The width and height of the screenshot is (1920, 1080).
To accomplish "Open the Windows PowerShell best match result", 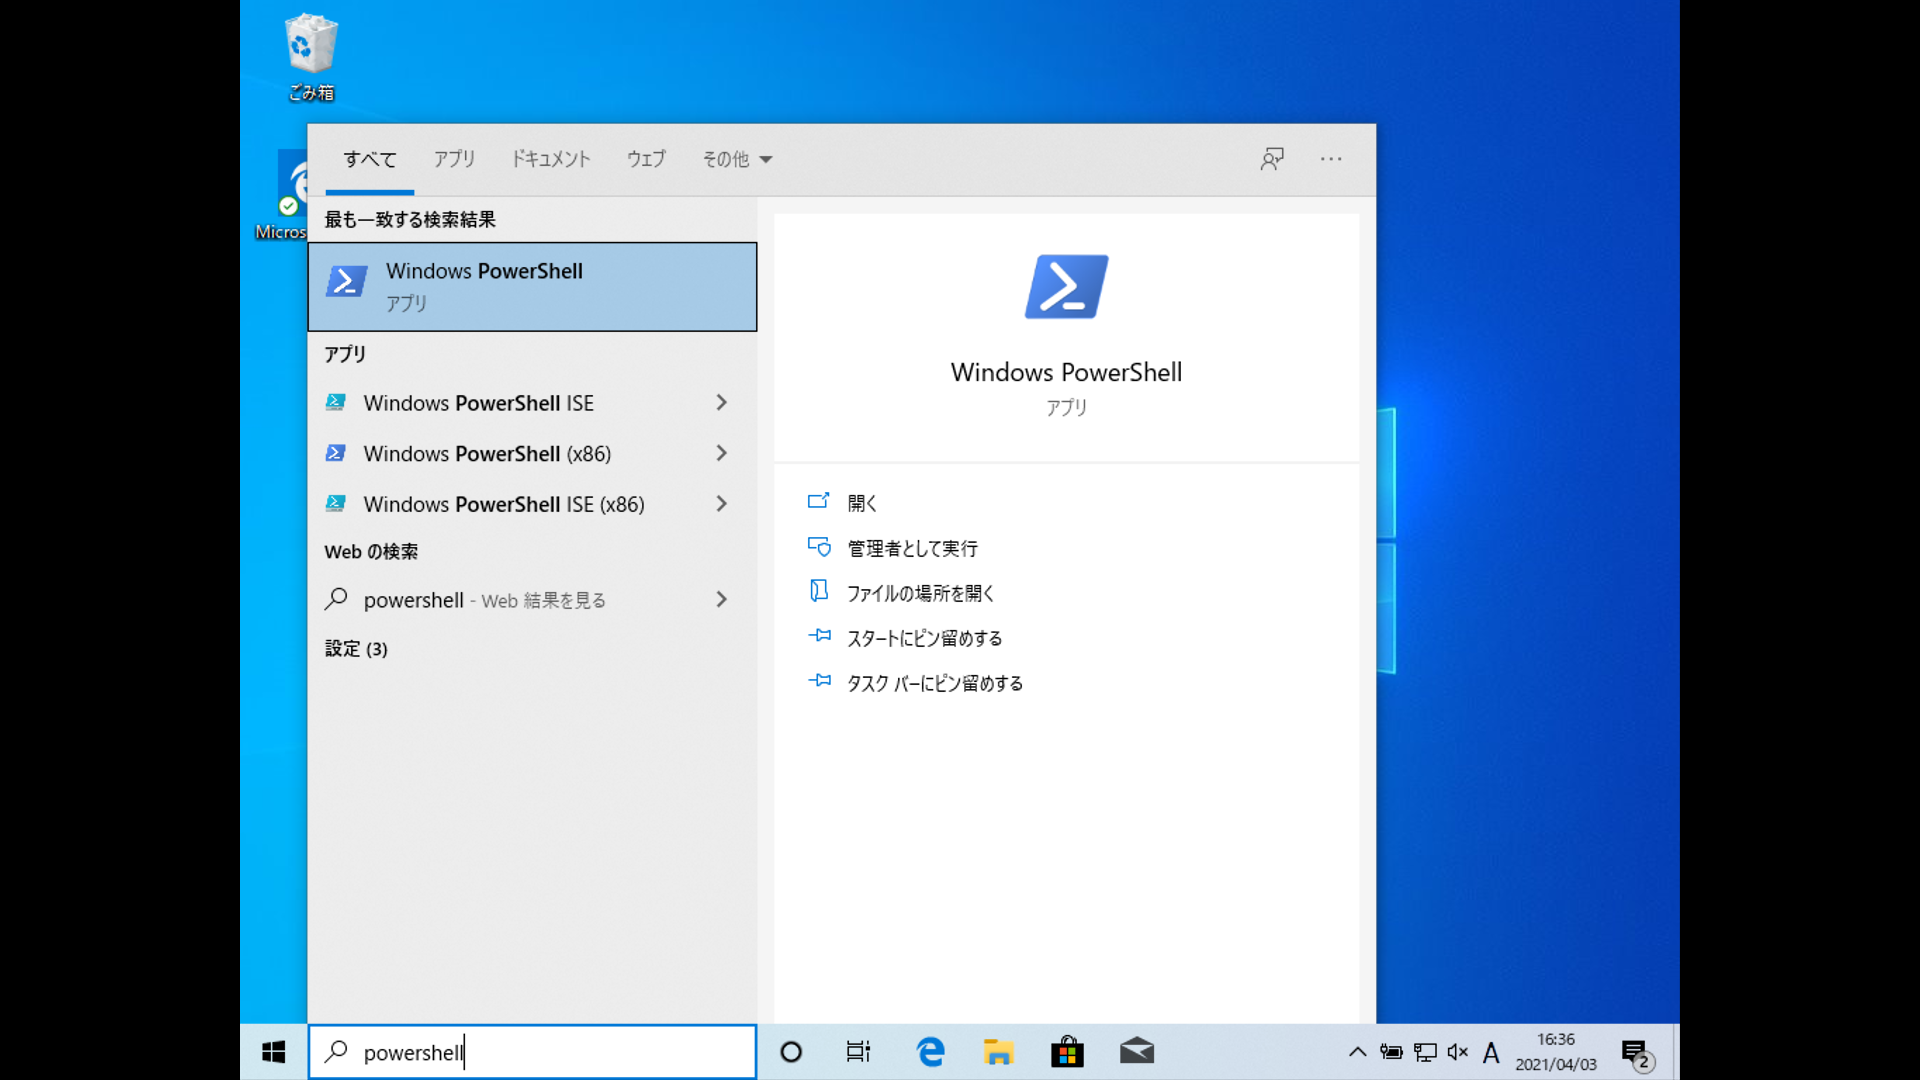I will 531,286.
